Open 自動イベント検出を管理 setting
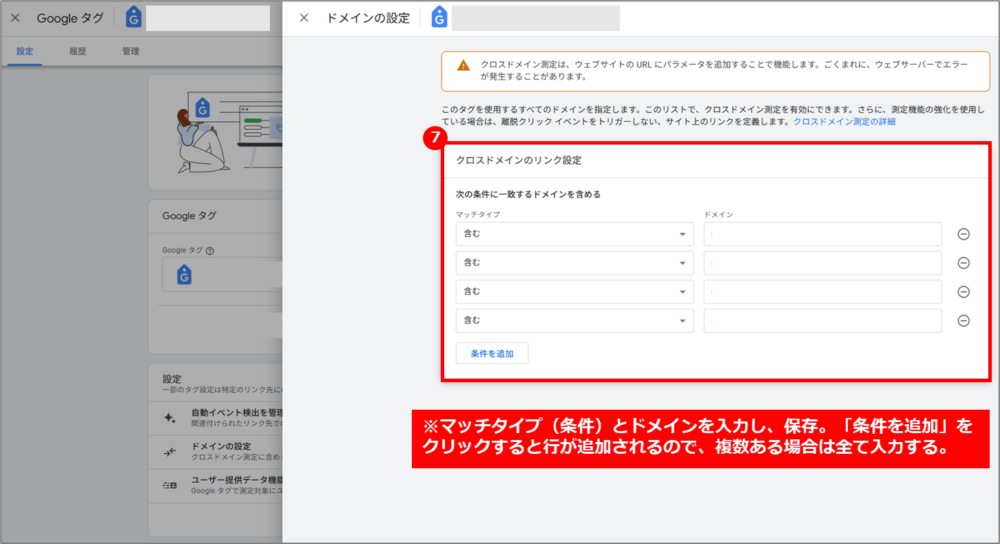 tap(216, 418)
